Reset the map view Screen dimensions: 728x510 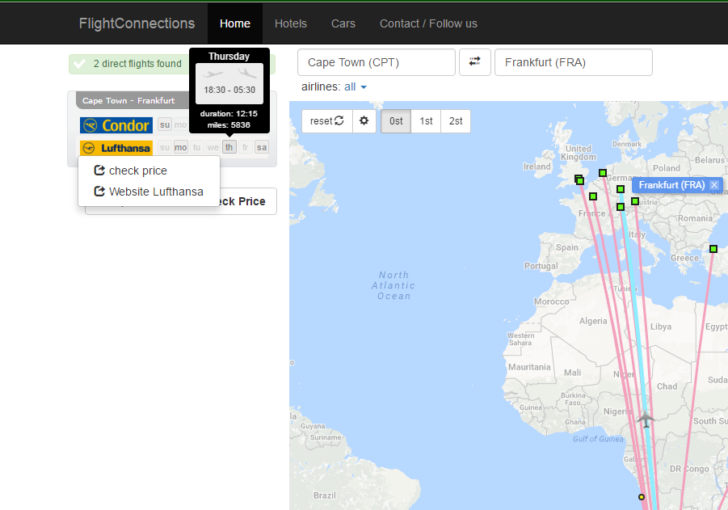[327, 121]
